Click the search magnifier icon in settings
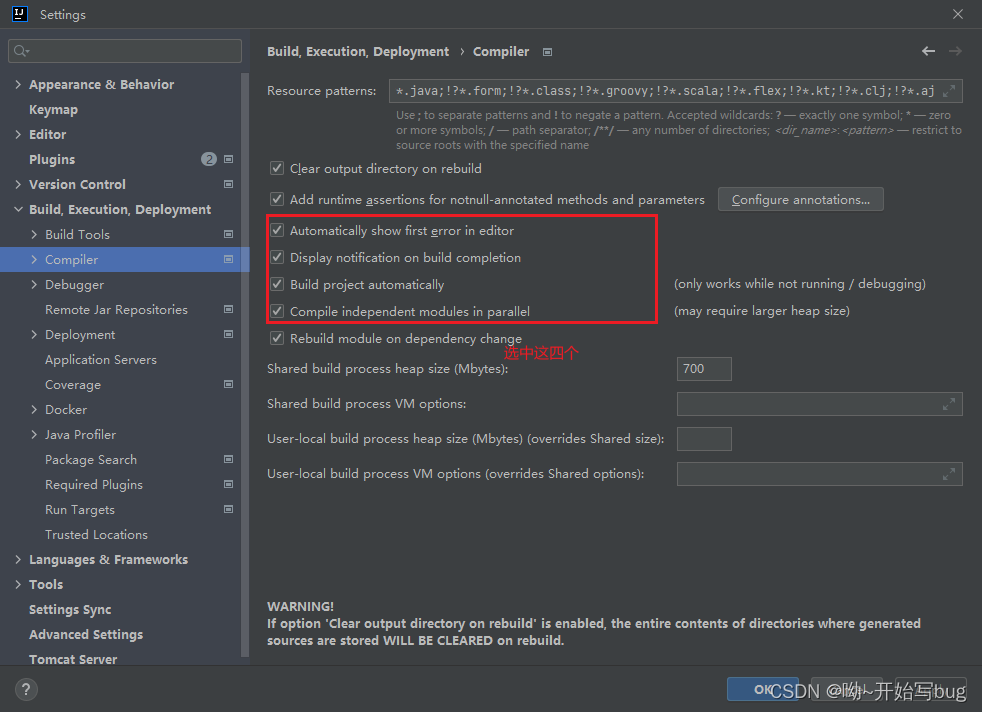The image size is (982, 712). [x=21, y=51]
